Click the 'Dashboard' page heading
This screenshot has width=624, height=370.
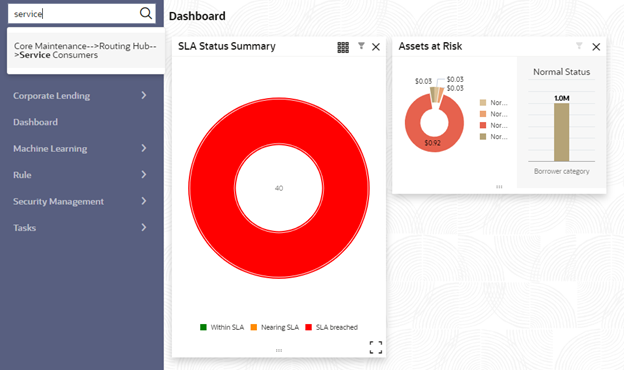coord(197,16)
